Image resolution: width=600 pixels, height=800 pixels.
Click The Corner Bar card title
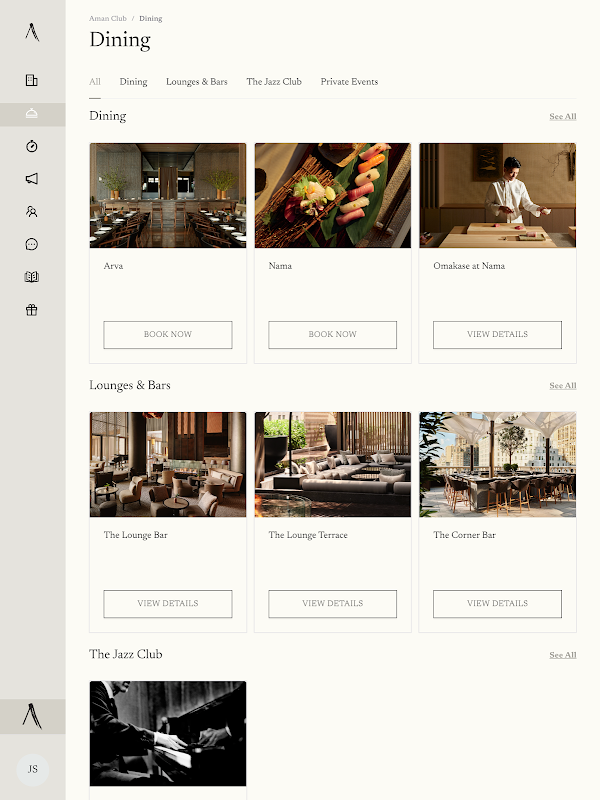coord(464,535)
